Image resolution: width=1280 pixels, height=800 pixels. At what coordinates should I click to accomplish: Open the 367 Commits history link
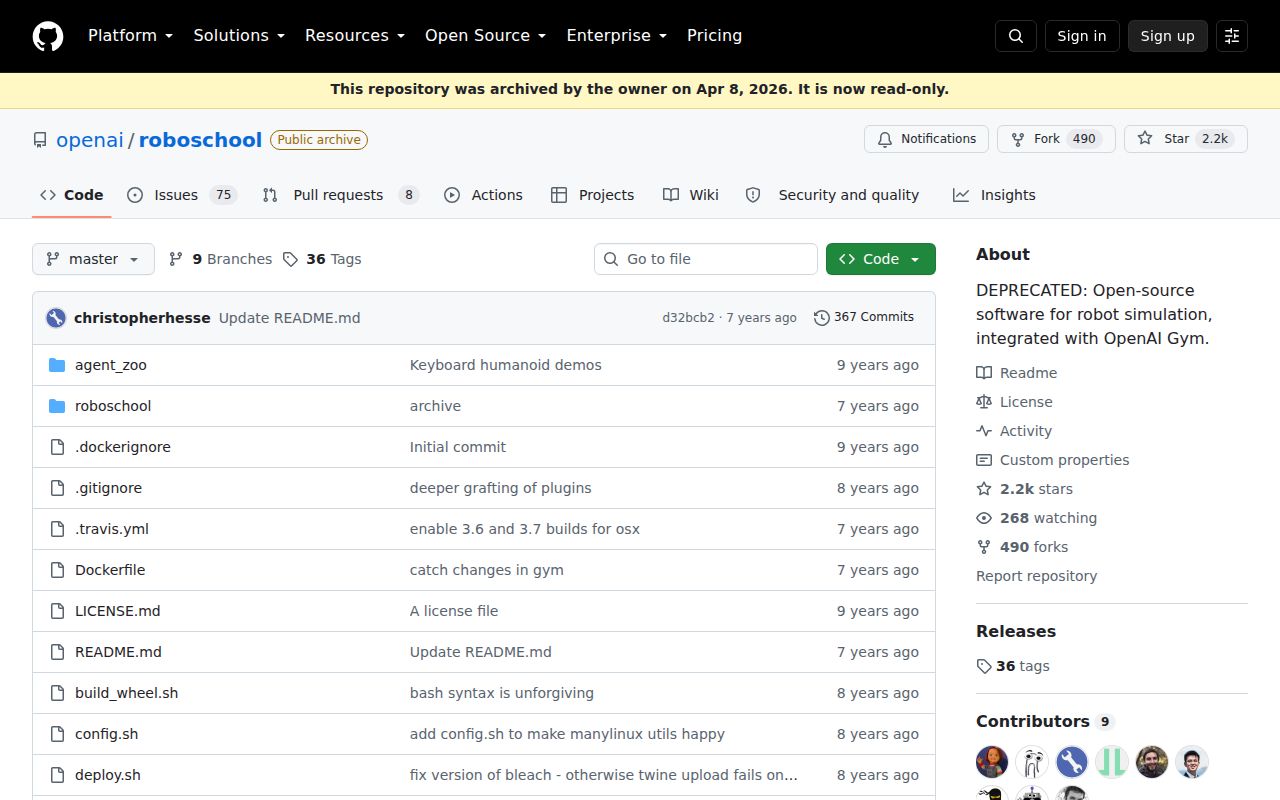pos(864,317)
